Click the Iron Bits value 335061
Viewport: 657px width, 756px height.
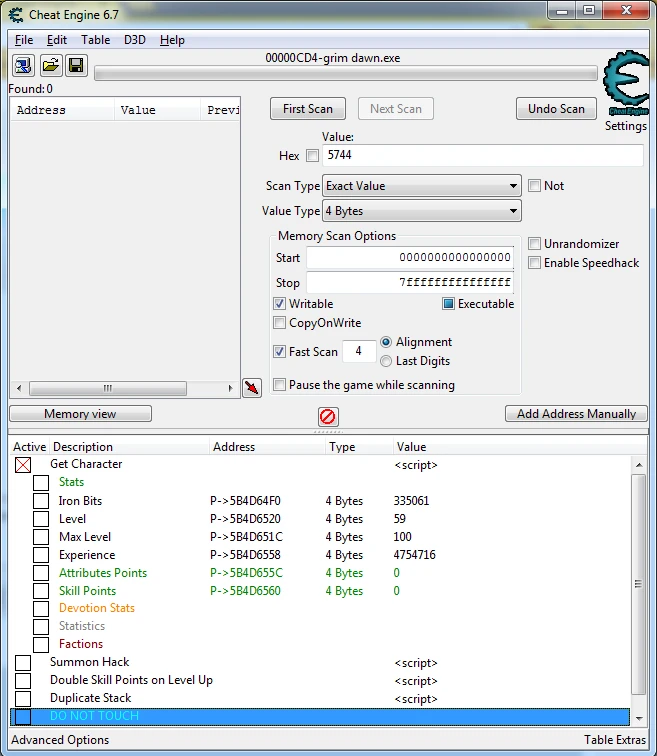pyautogui.click(x=411, y=501)
